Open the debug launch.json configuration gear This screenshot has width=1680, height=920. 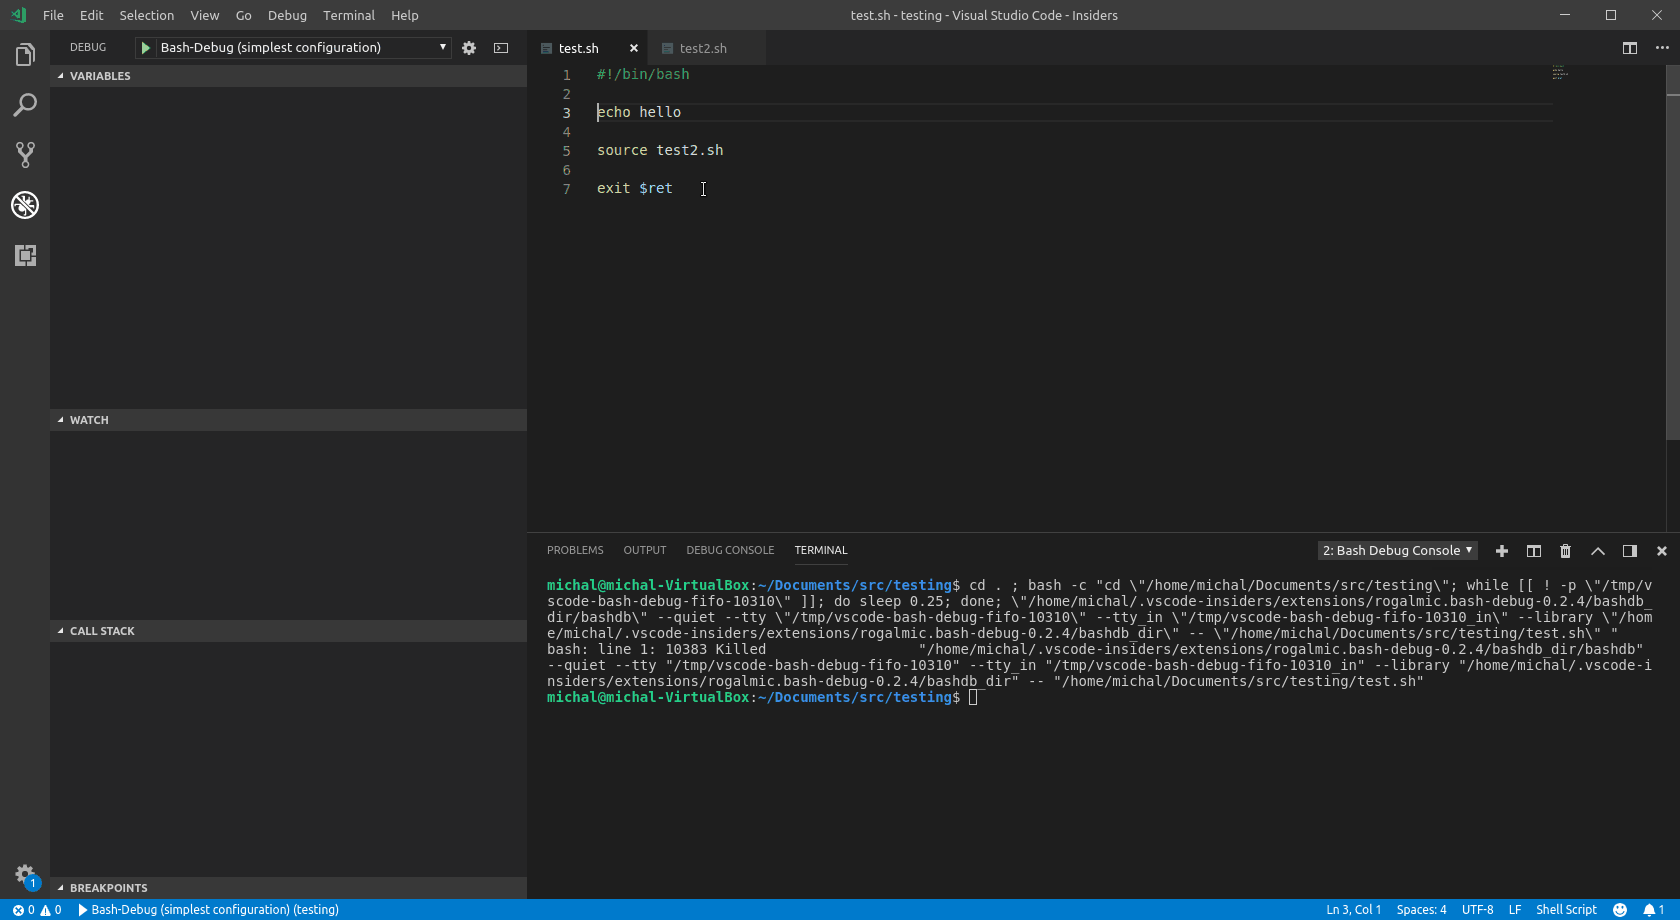point(468,47)
